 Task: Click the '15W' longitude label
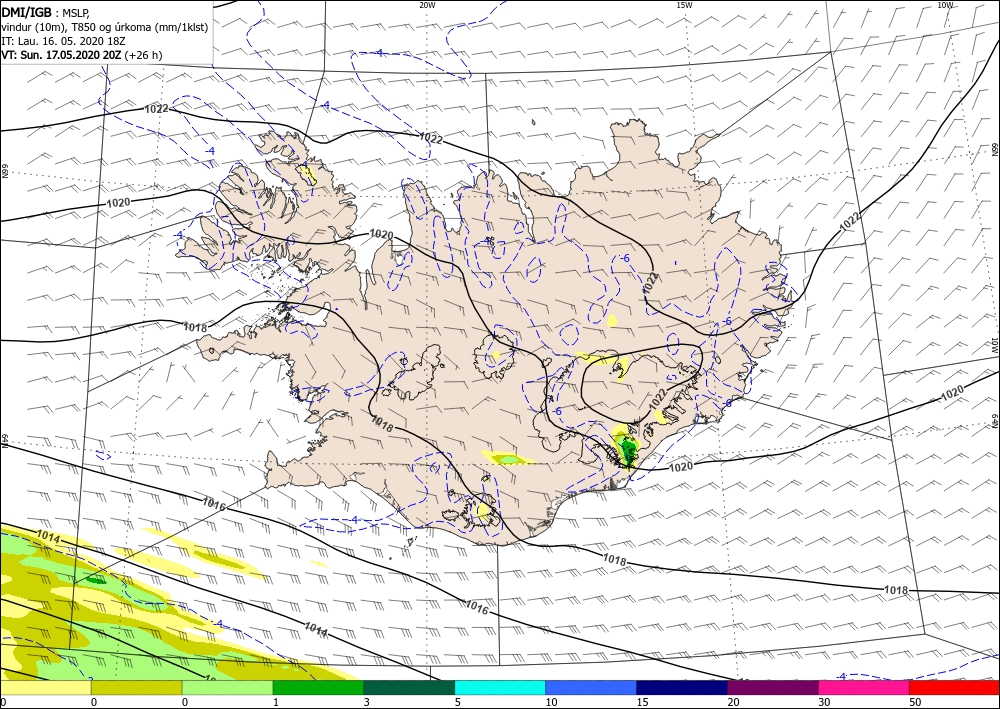[684, 5]
